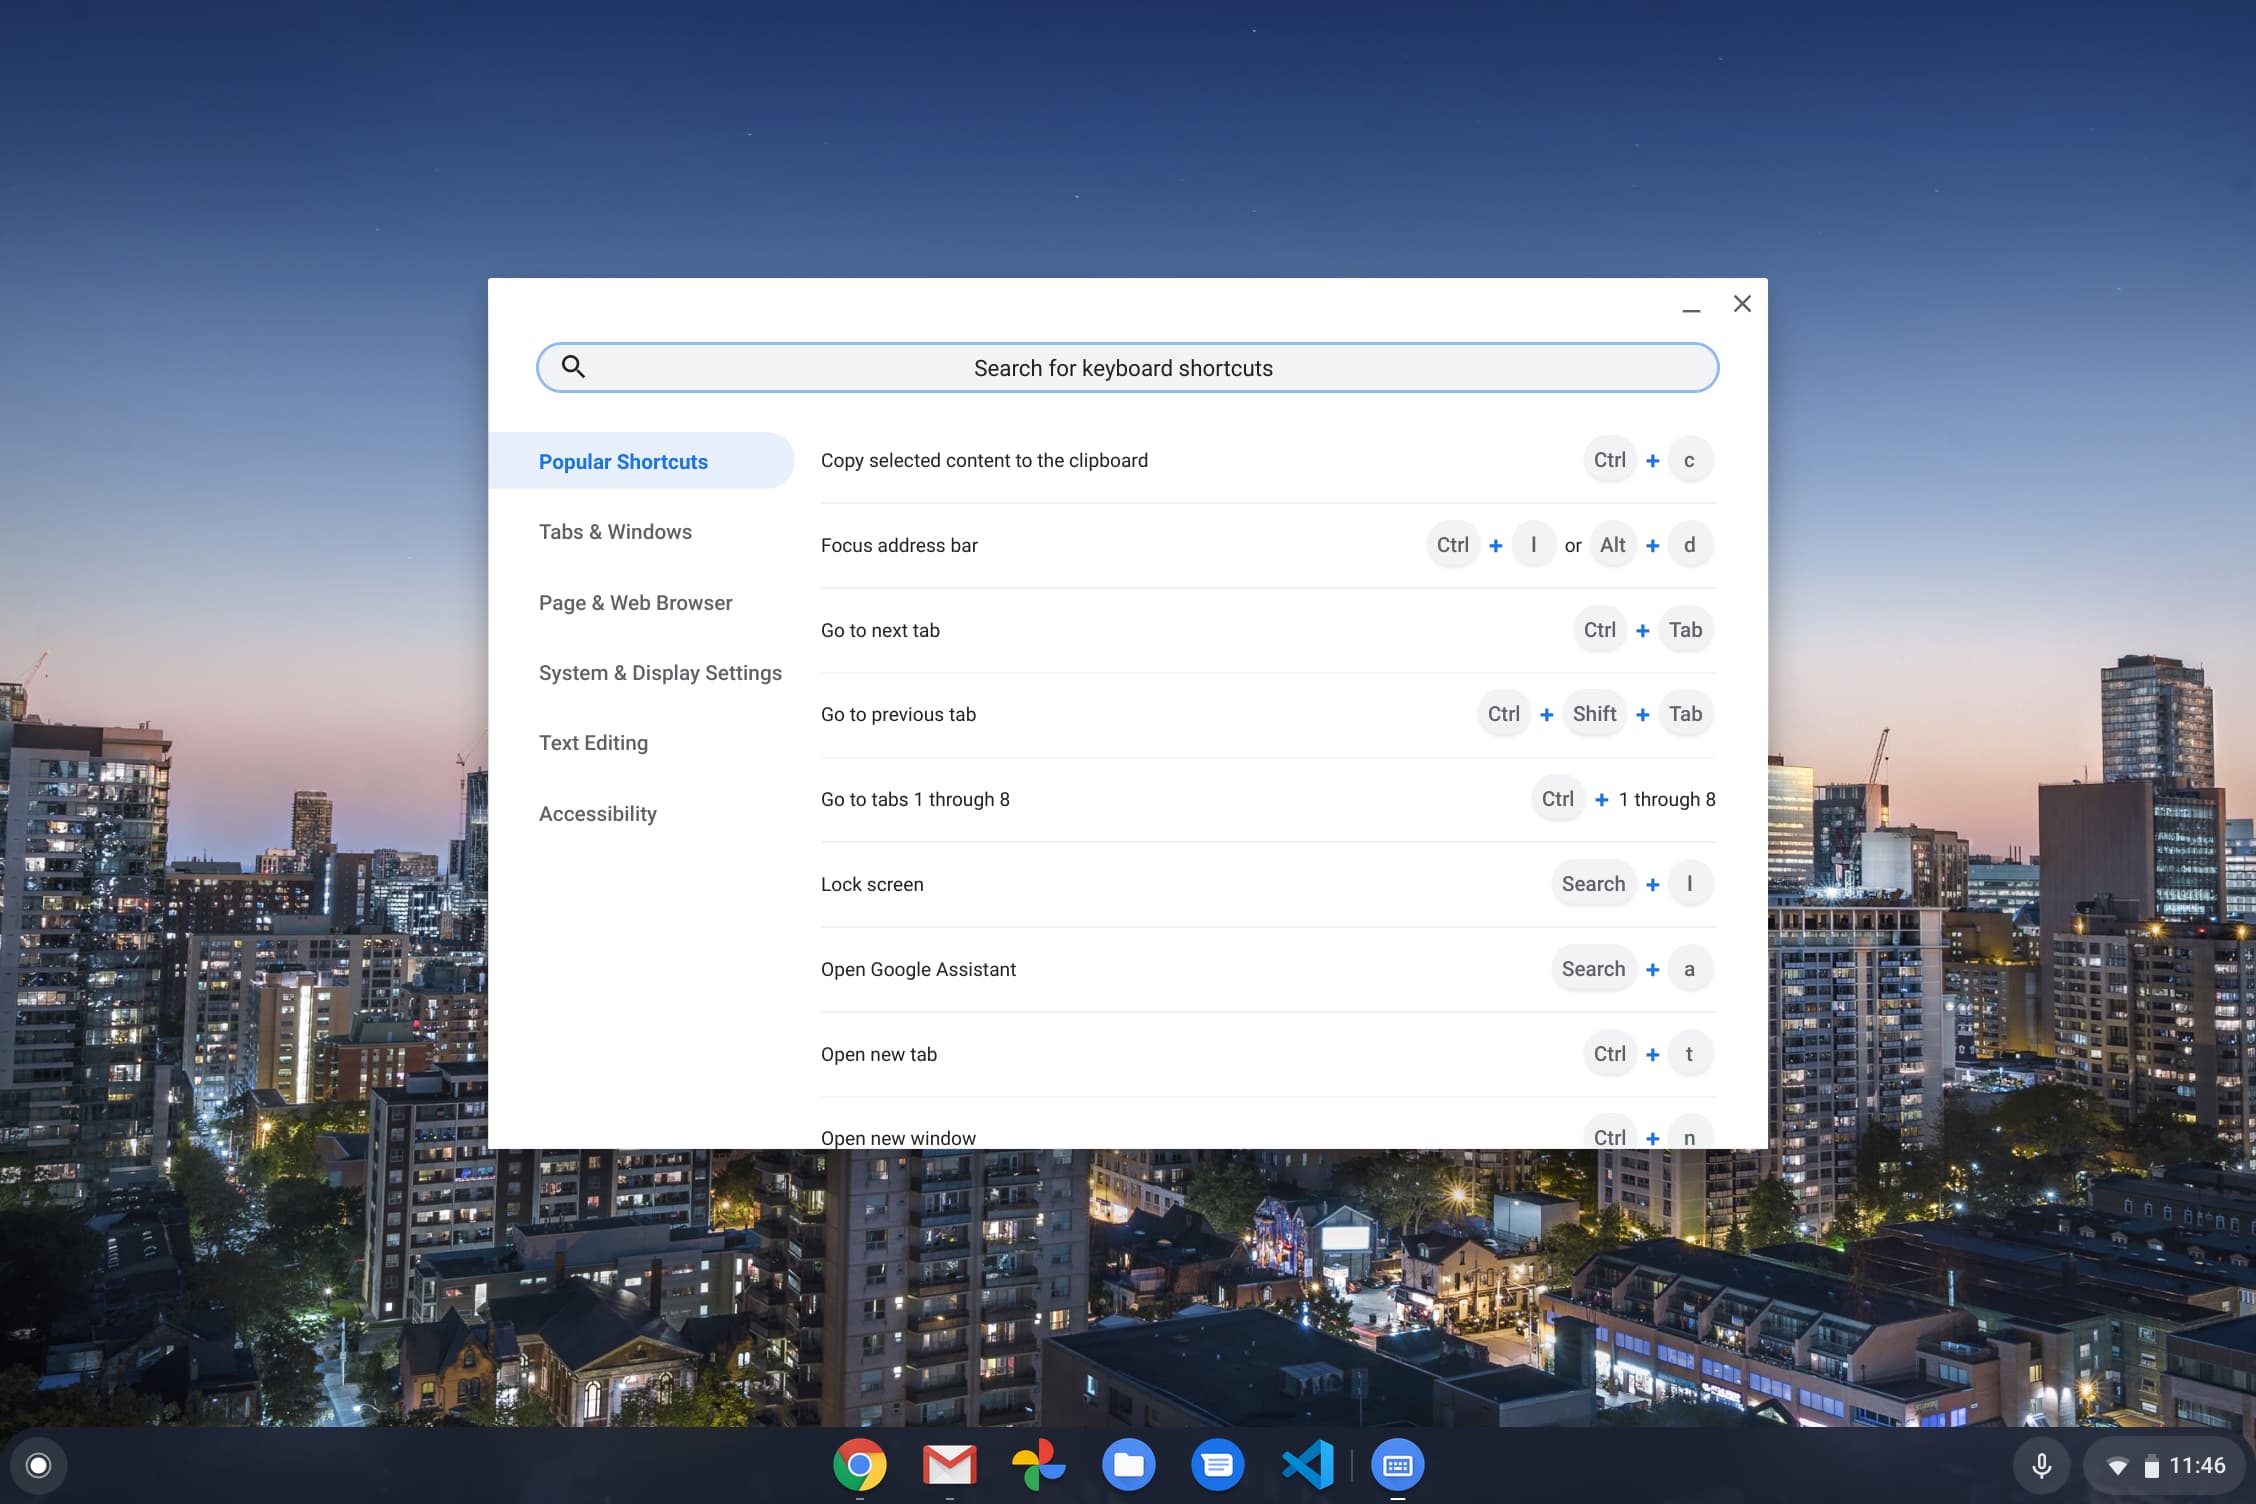
Task: Click the Search key chip in Lock screen row
Action: coord(1593,884)
